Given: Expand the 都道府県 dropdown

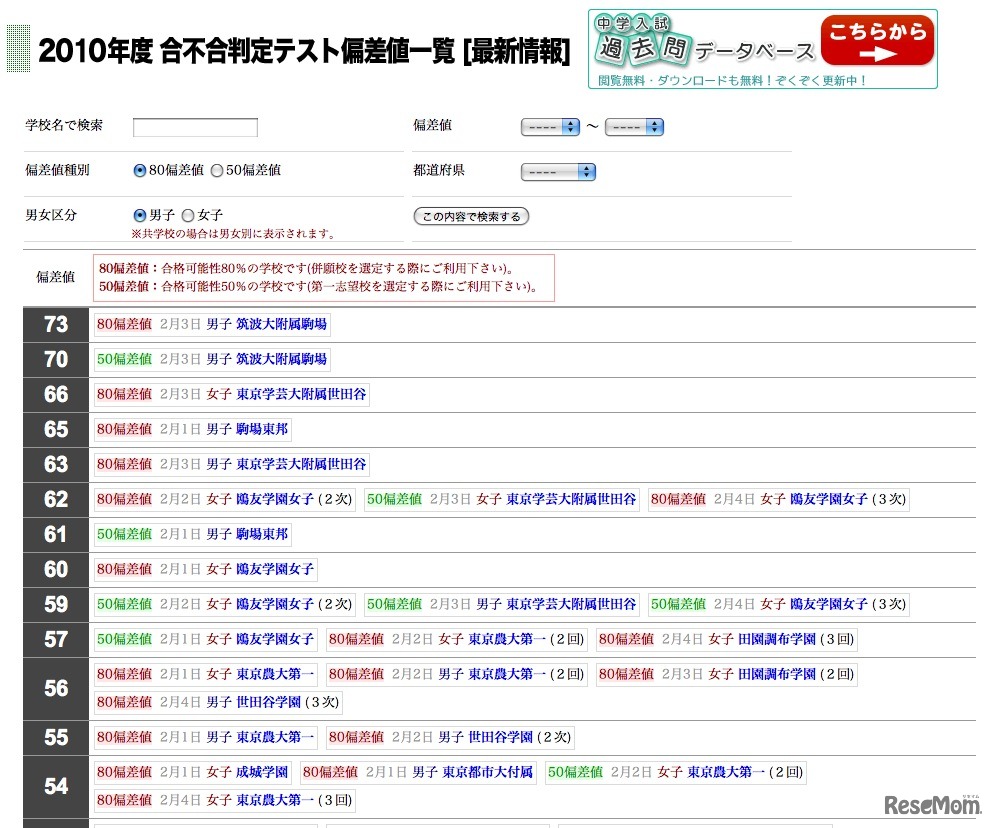Looking at the screenshot, I should tap(558, 172).
